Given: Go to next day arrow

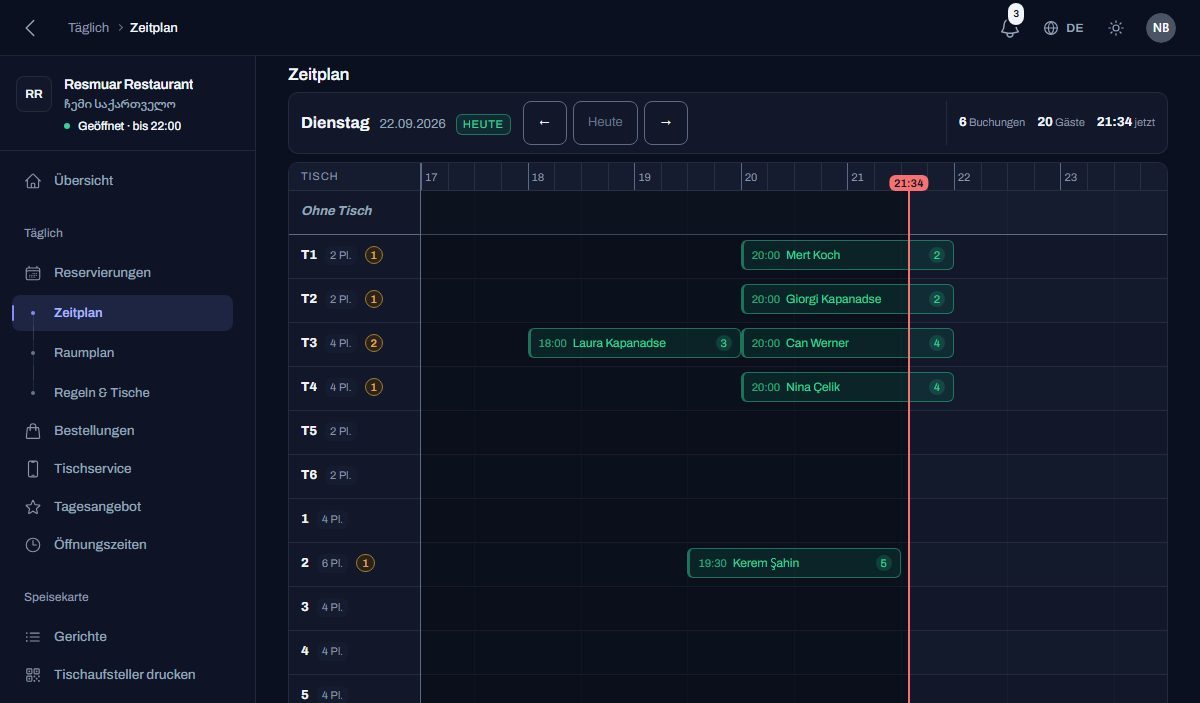Looking at the screenshot, I should click(x=666, y=123).
